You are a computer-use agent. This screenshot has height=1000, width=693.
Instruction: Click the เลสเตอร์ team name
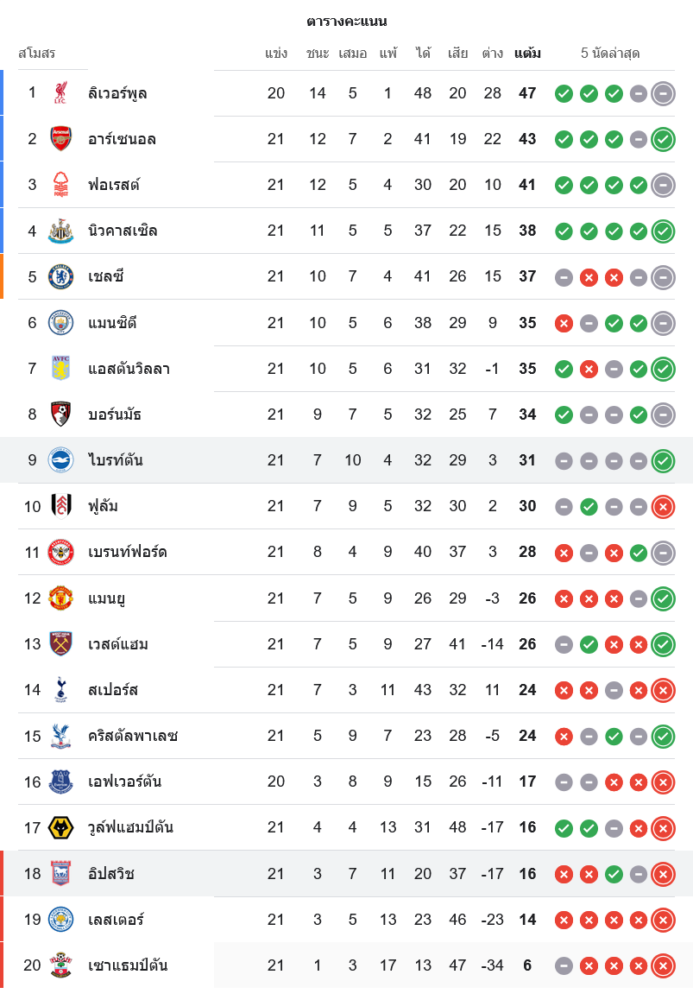pyautogui.click(x=116, y=919)
